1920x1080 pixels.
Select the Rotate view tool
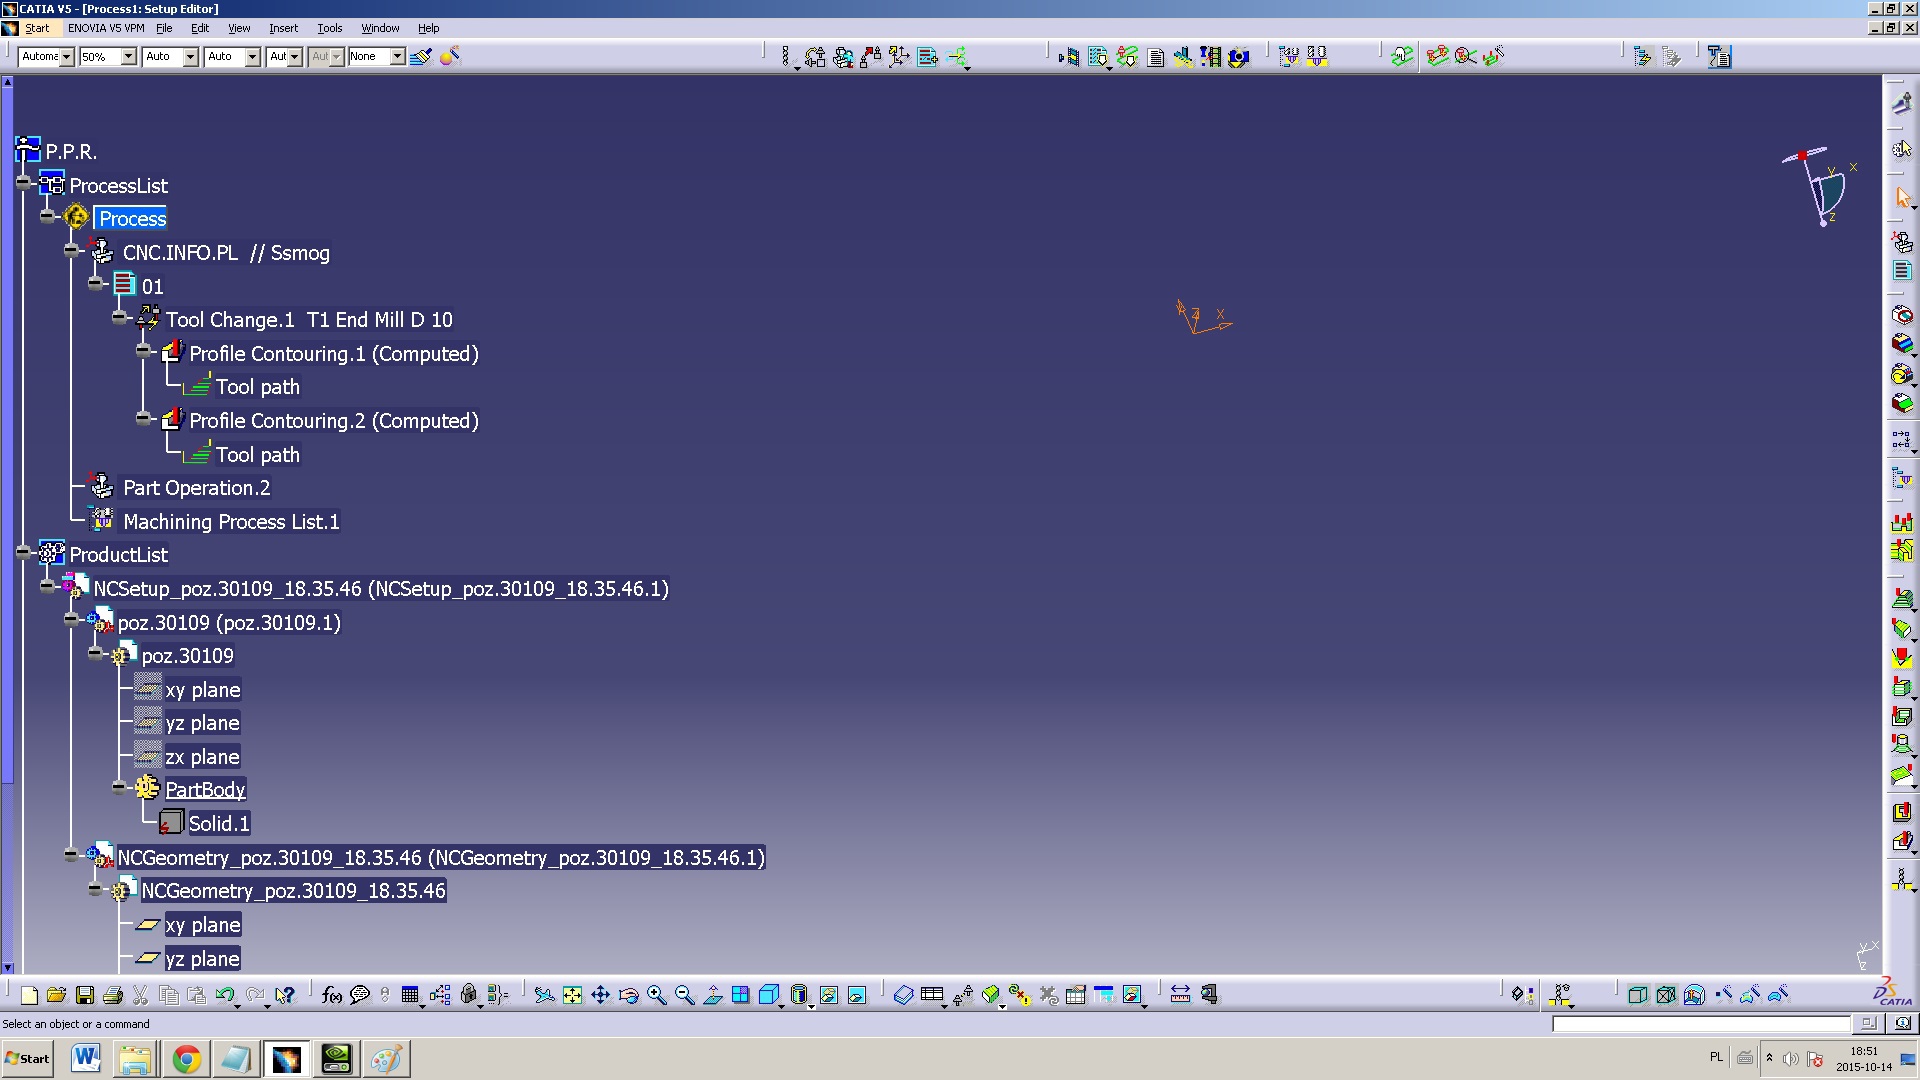click(x=628, y=995)
